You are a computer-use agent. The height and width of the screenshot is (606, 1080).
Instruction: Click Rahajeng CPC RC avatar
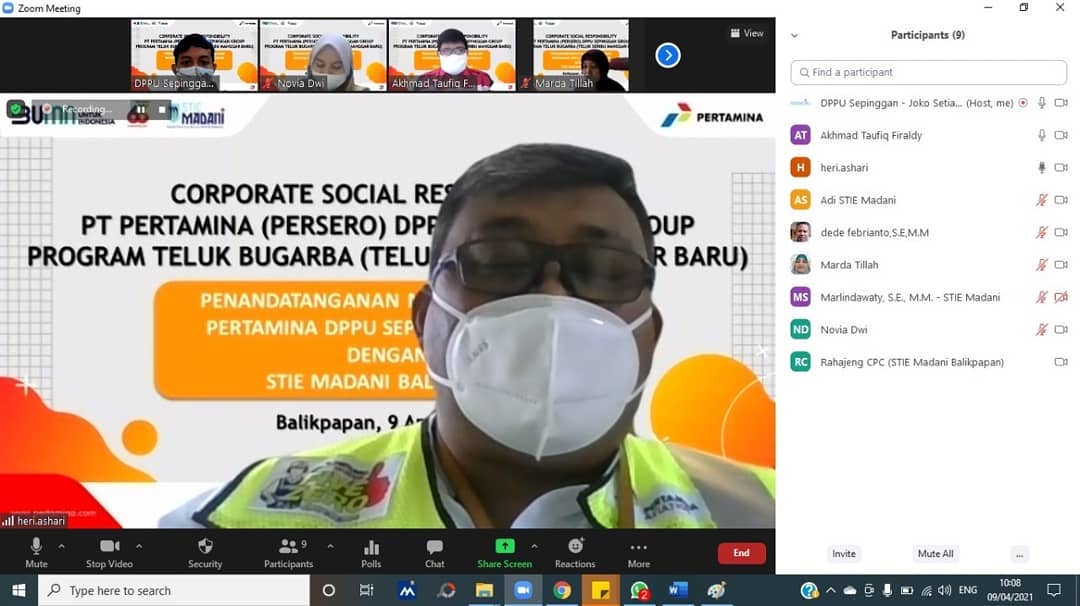pos(800,362)
